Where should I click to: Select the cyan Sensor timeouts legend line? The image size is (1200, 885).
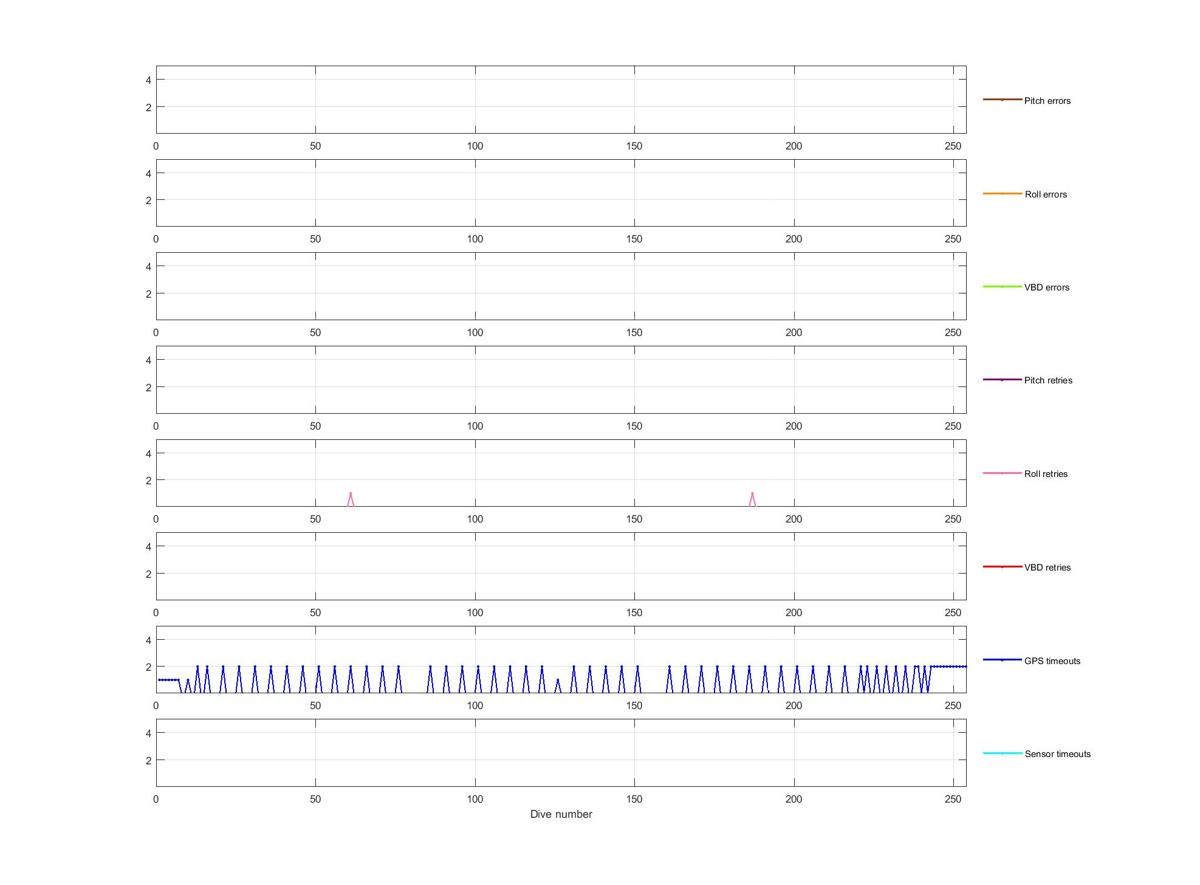(x=1002, y=753)
